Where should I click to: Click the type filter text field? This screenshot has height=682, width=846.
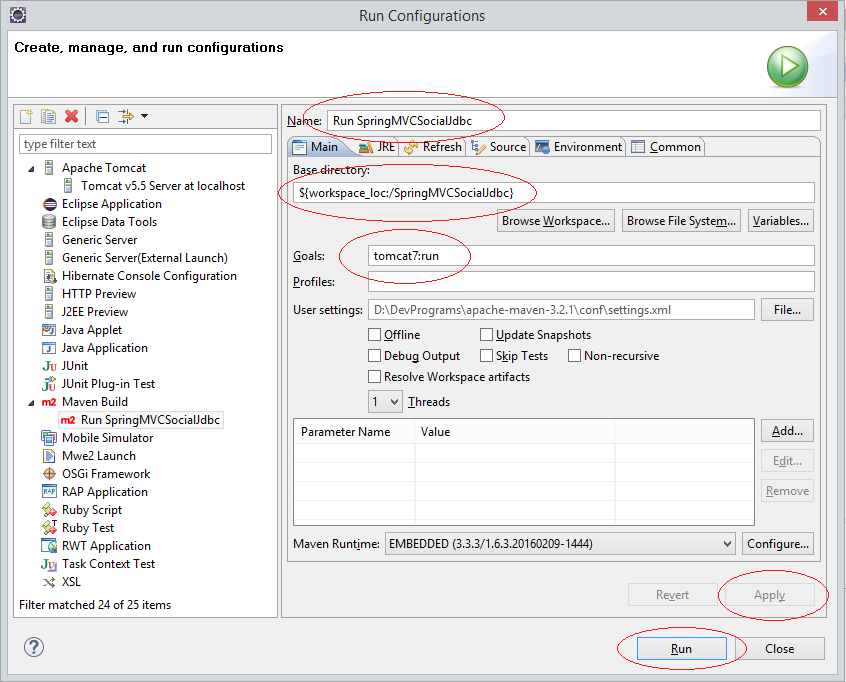145,144
